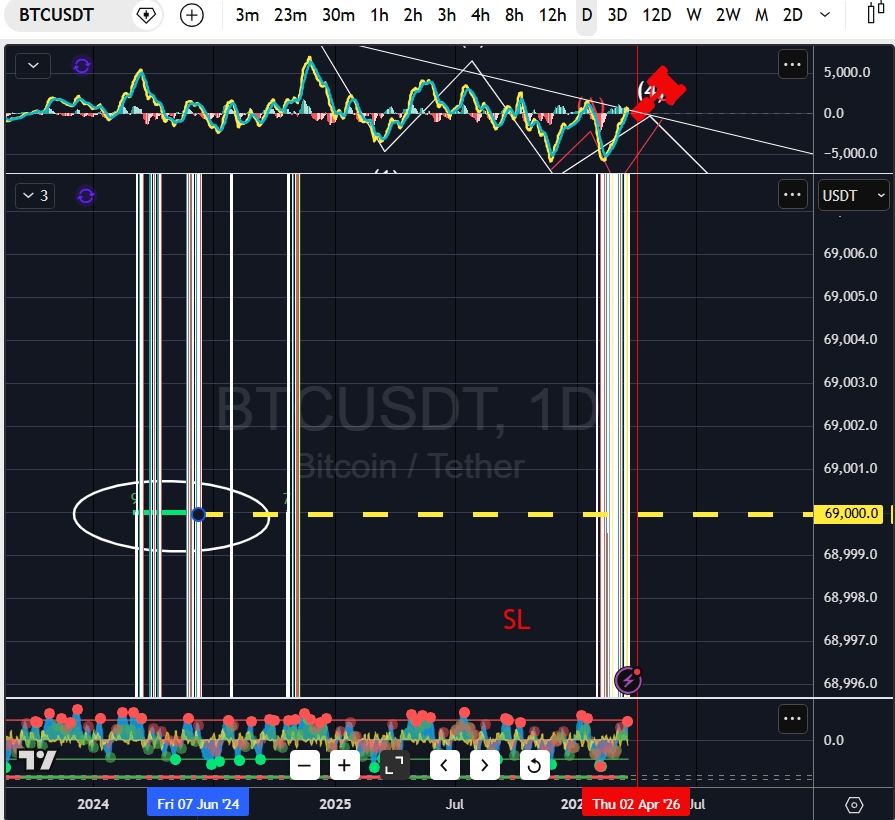Screen dimensions: 895x820
Task: Switch to the 12D interval
Action: (656, 15)
